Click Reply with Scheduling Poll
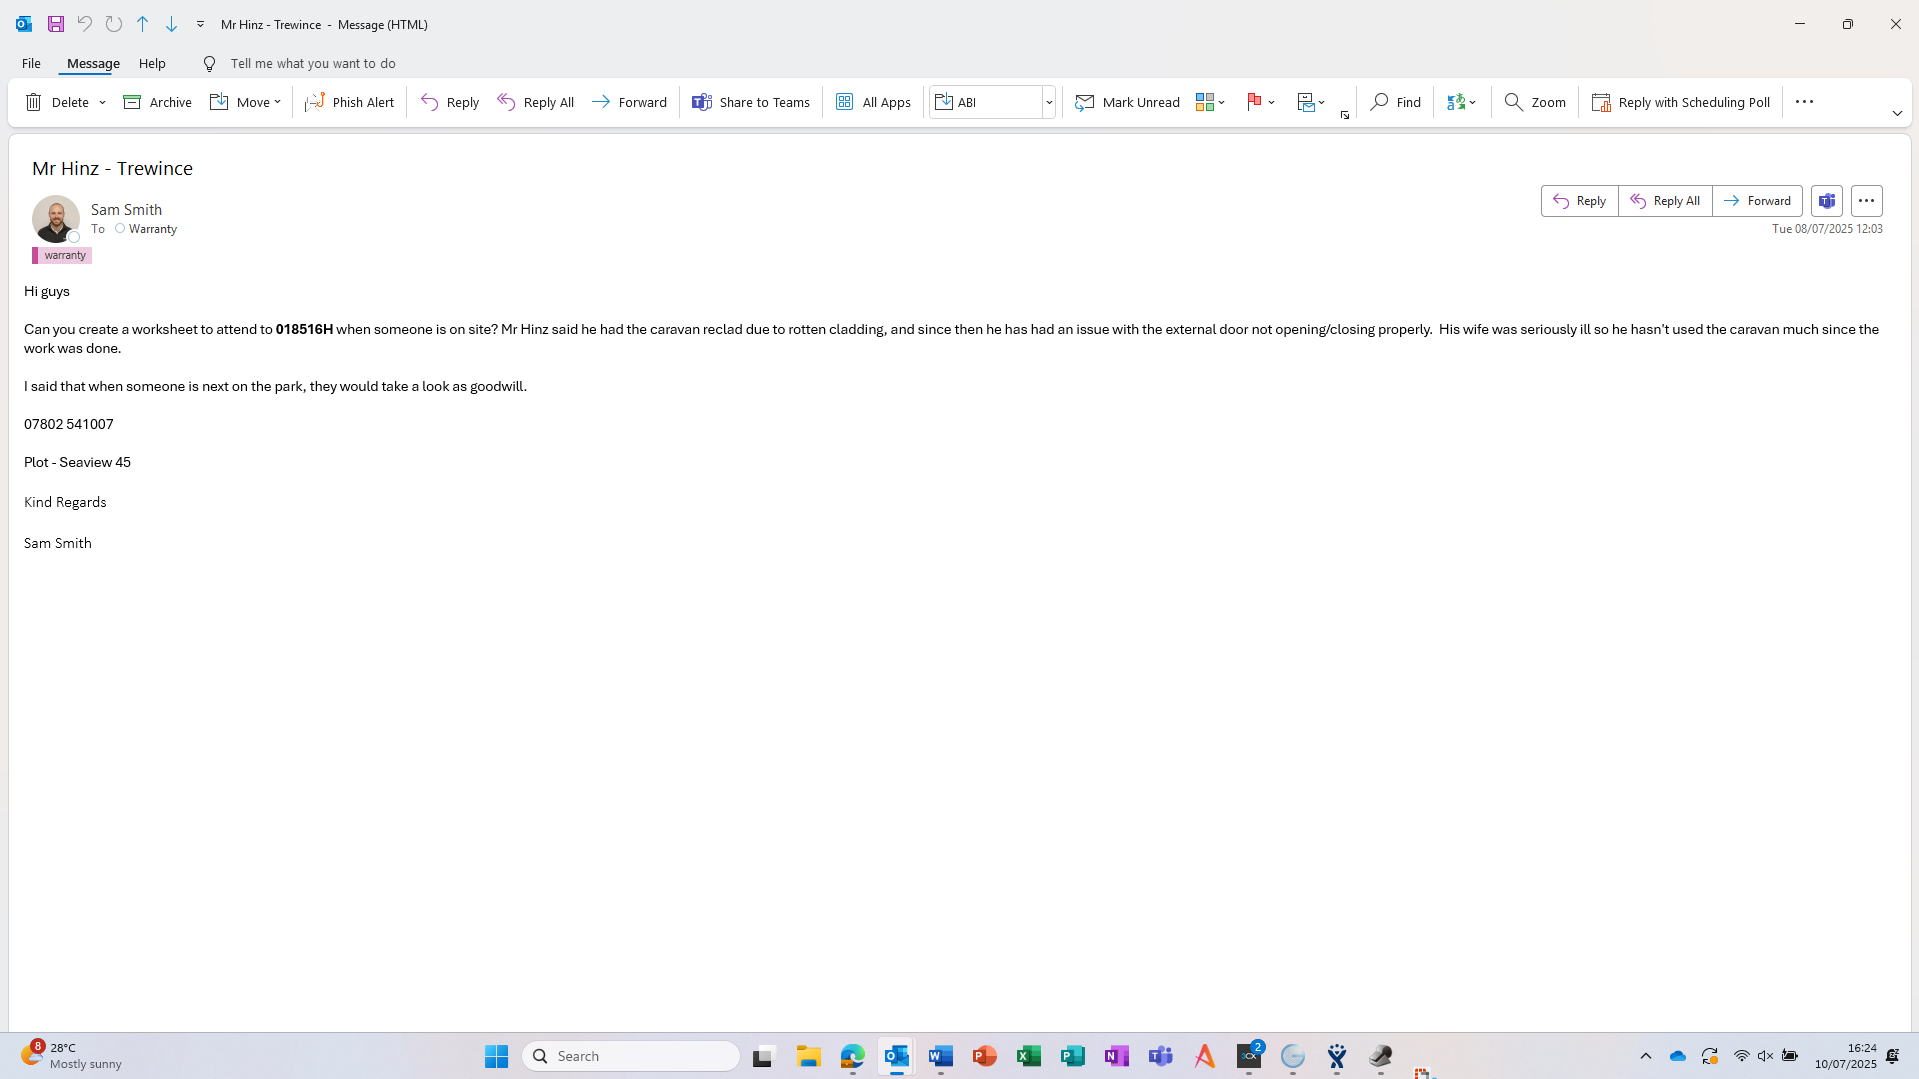1919x1079 pixels. tap(1680, 102)
